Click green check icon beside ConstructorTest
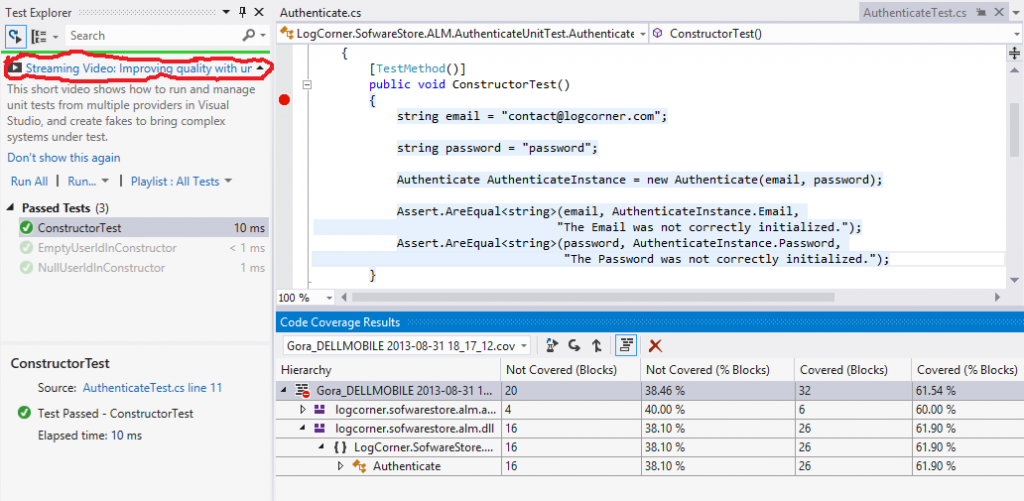 click(27, 228)
